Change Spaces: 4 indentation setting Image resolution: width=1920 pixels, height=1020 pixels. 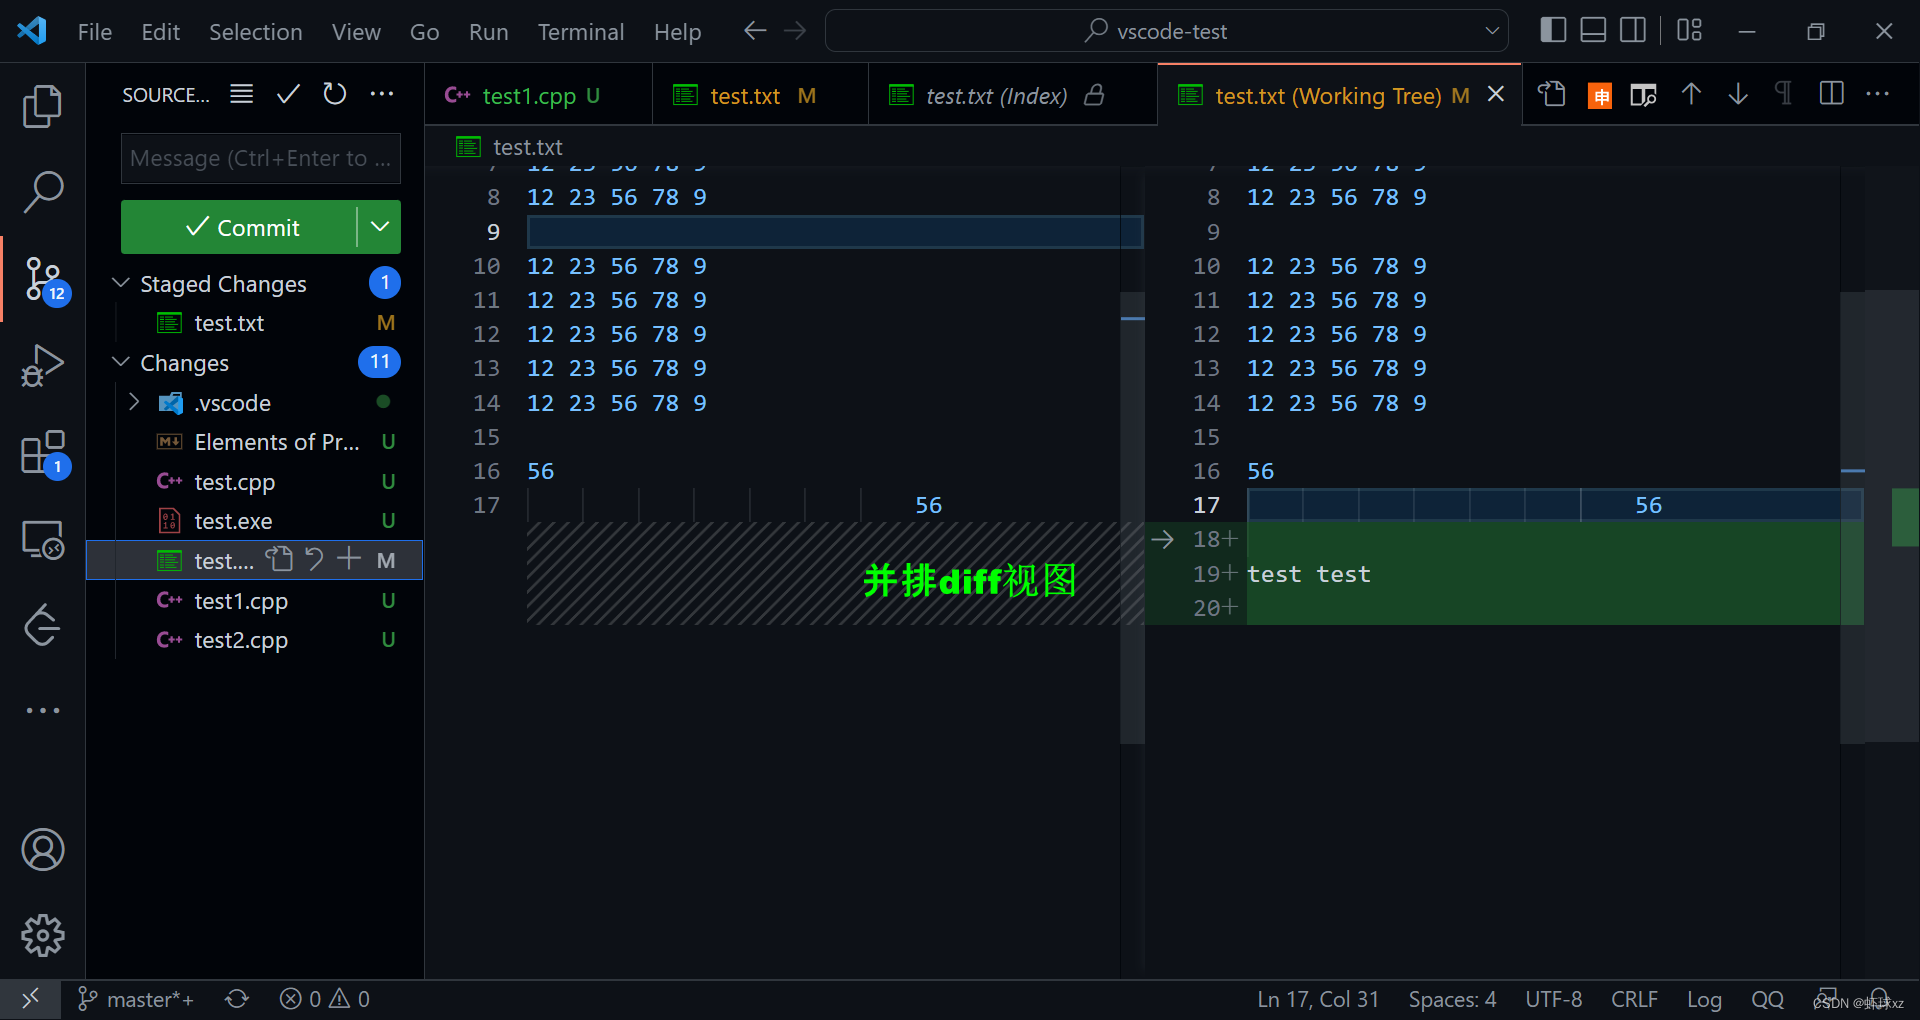point(1452,999)
